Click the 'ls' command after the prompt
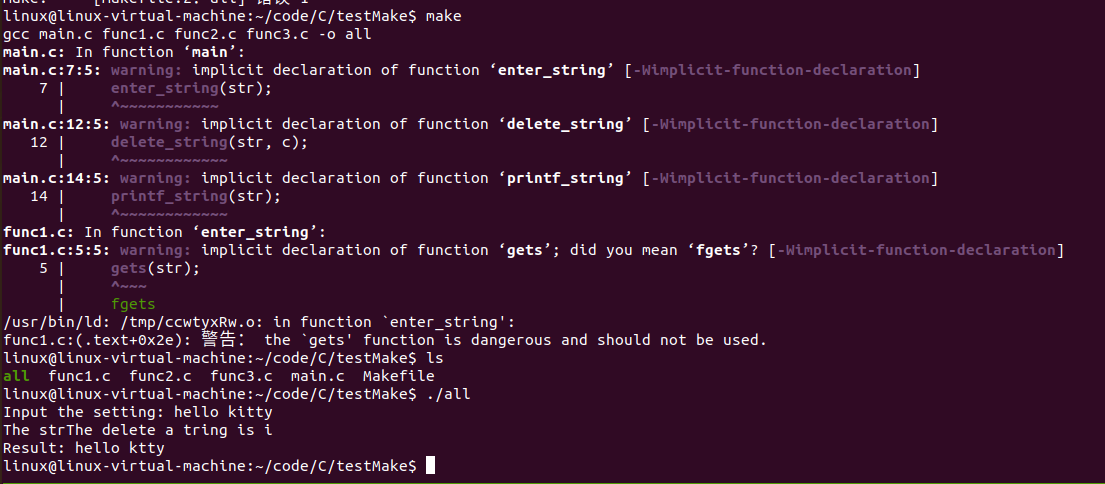 434,358
